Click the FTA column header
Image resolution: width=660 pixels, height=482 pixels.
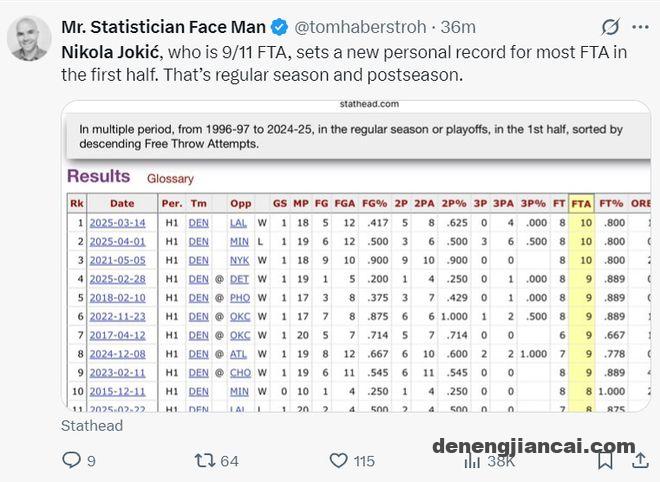coord(581,204)
